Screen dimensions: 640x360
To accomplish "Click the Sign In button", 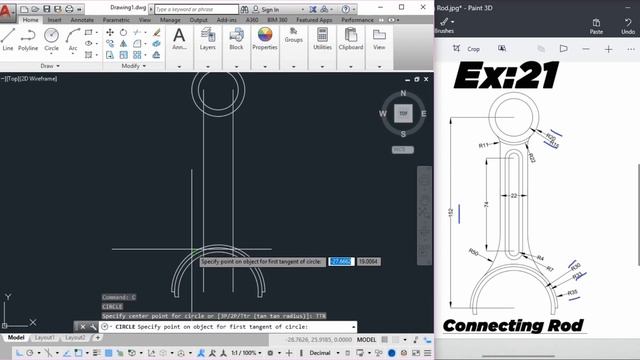I will pyautogui.click(x=266, y=9).
